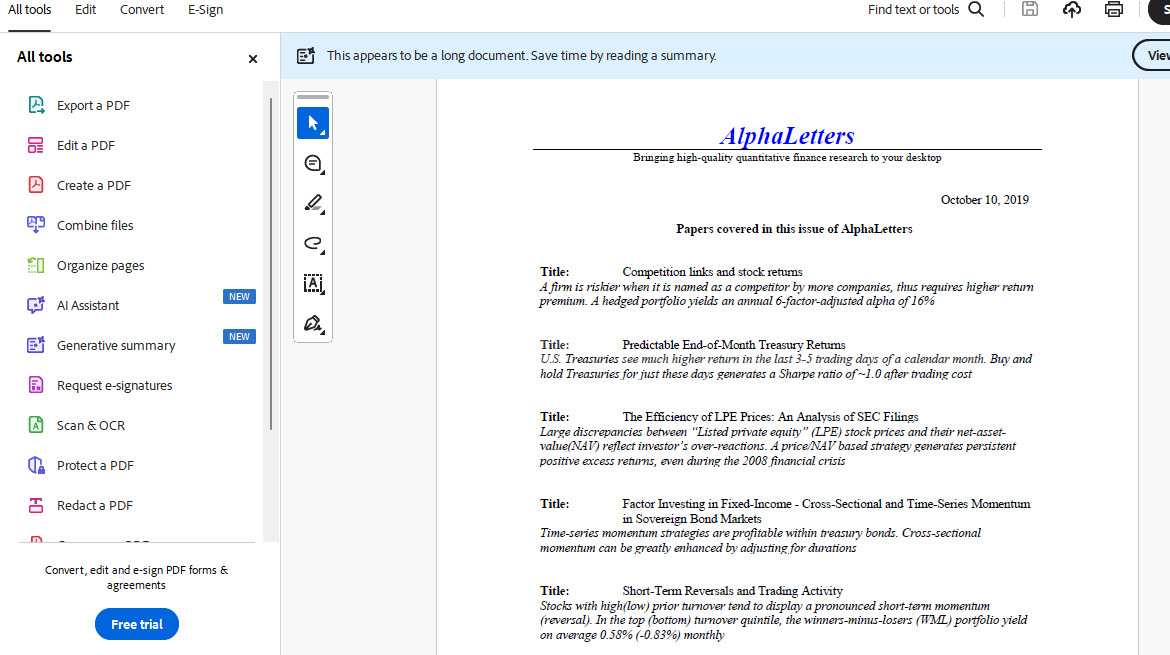Click the summary banner icon
The height and width of the screenshot is (655, 1170).
click(306, 56)
